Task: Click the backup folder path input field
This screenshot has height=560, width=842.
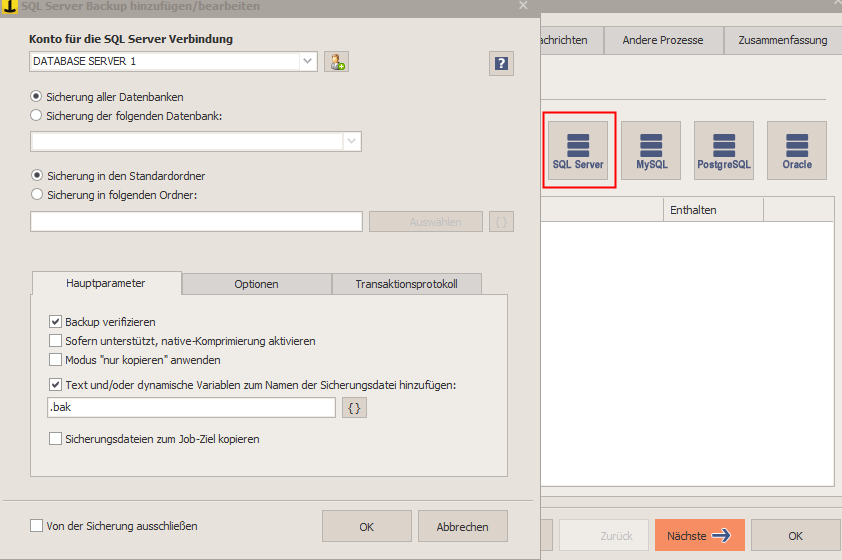Action: point(197,222)
